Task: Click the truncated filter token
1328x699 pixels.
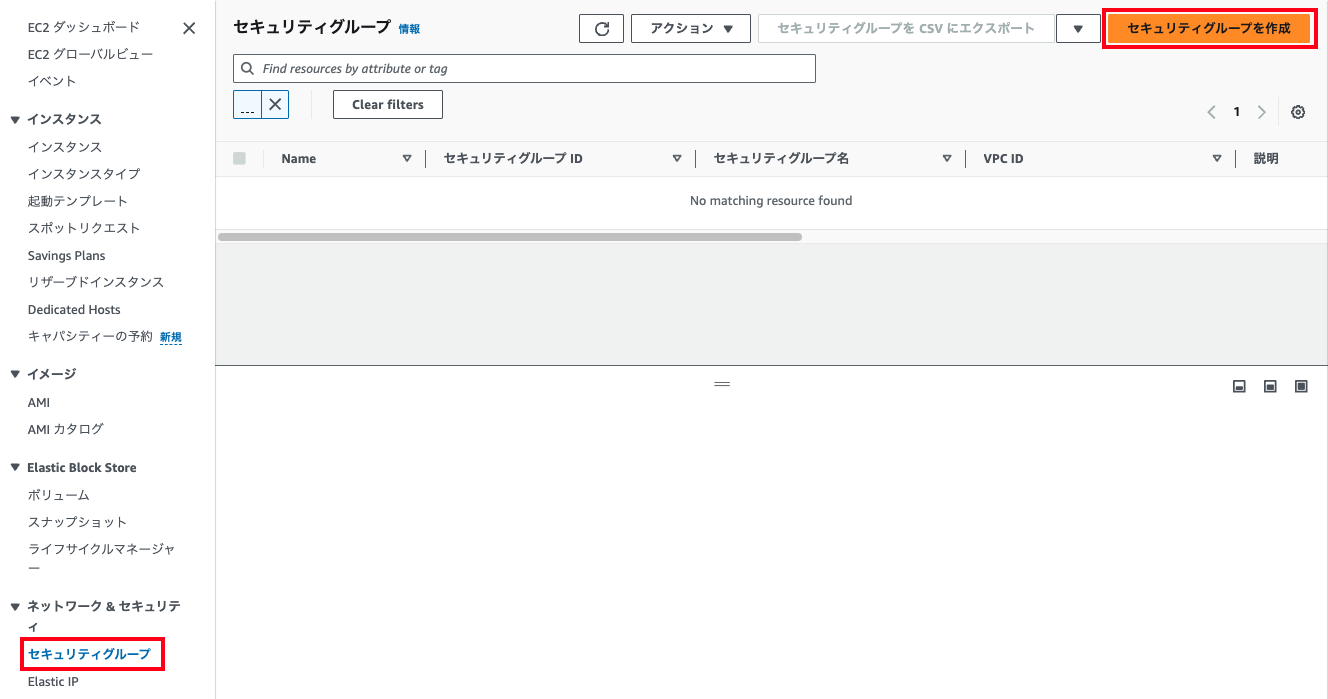Action: pos(247,104)
